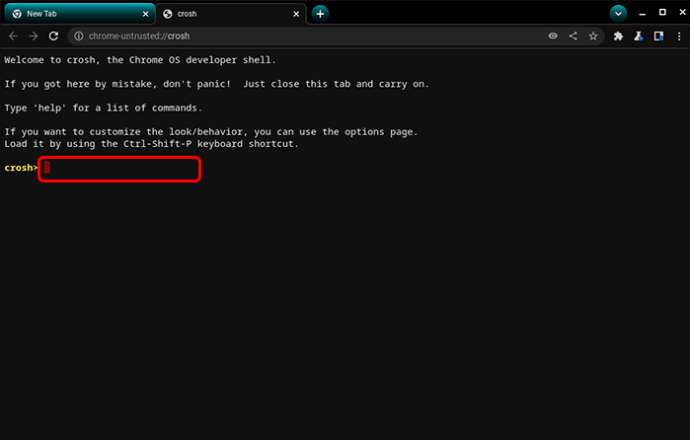Click the "Type 'help' for a list" line
690x440 pixels.
pyautogui.click(x=103, y=108)
